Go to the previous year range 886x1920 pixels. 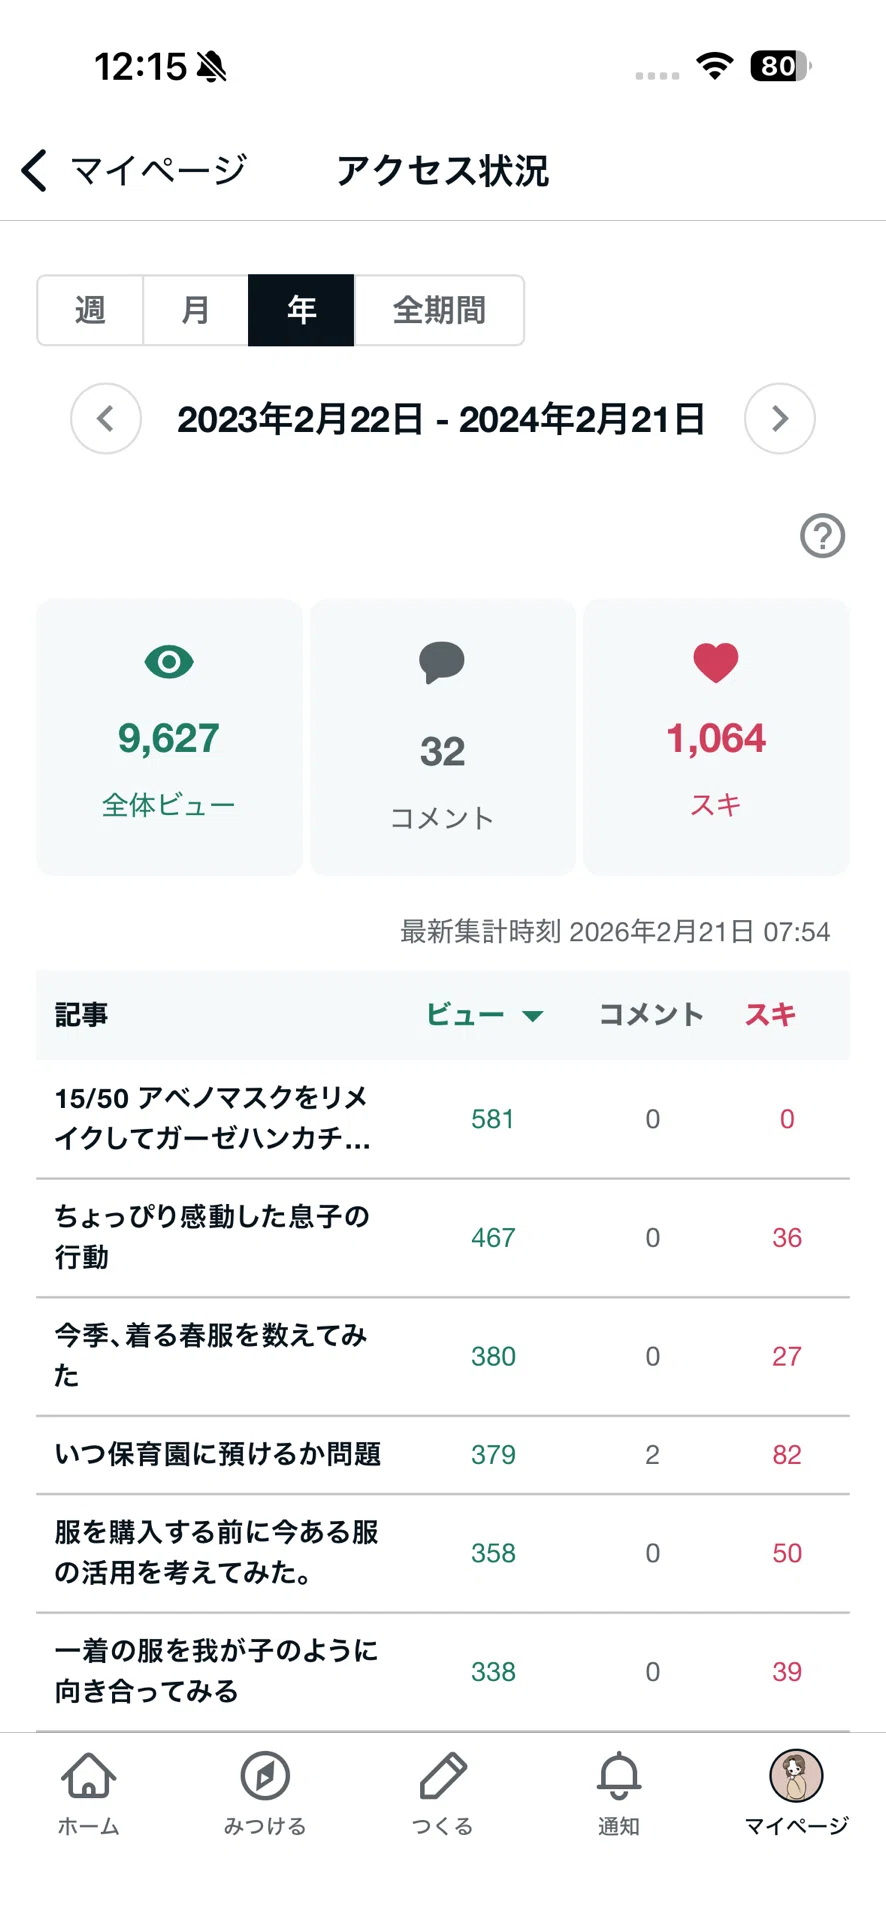pyautogui.click(x=106, y=418)
